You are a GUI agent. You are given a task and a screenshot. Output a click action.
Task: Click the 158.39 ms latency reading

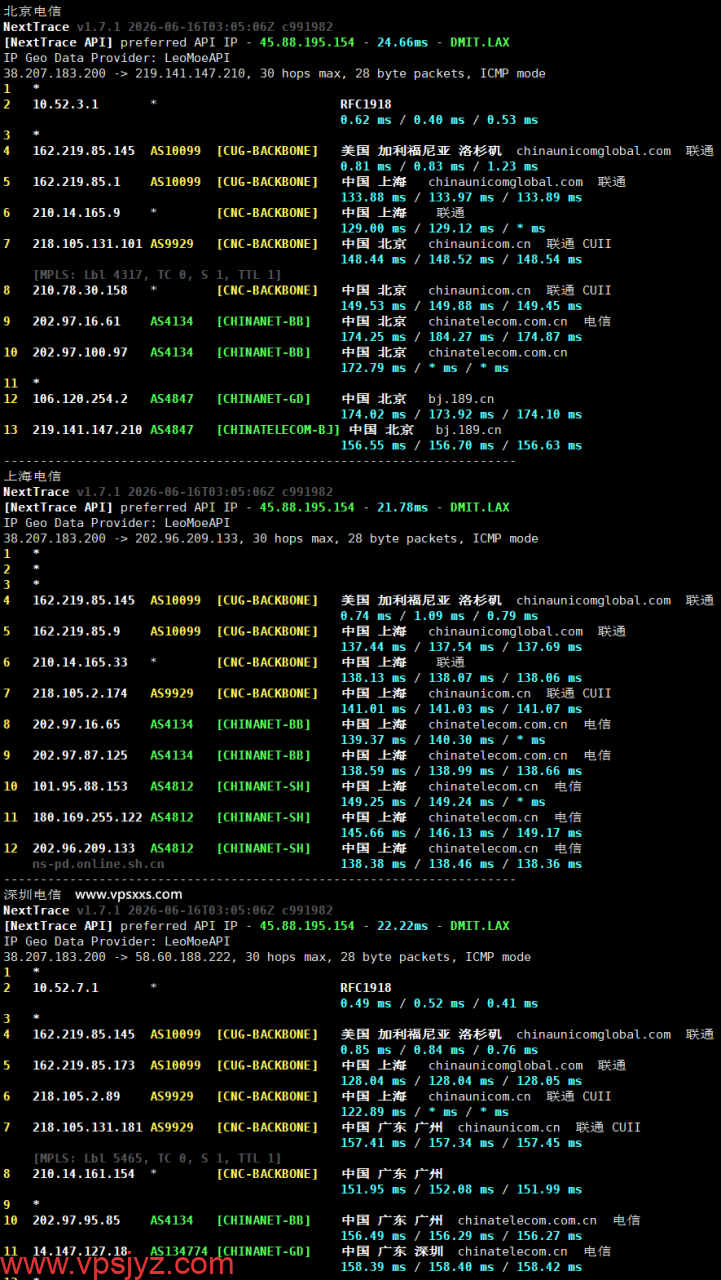click(374, 1266)
